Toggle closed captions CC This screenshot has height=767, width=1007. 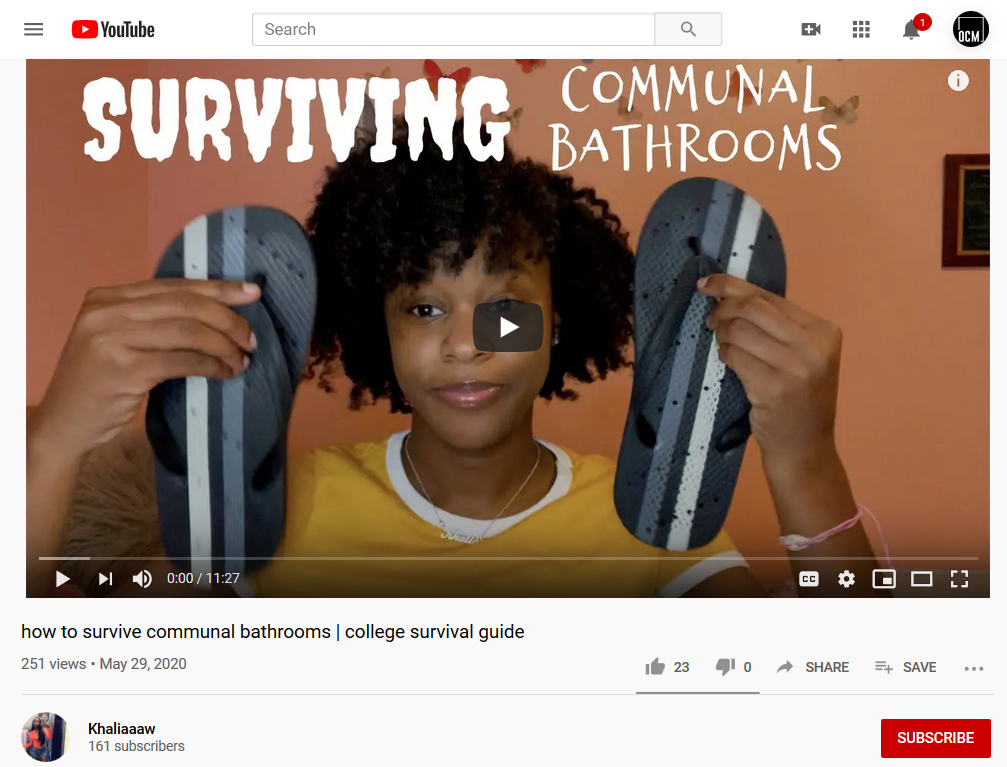809,579
